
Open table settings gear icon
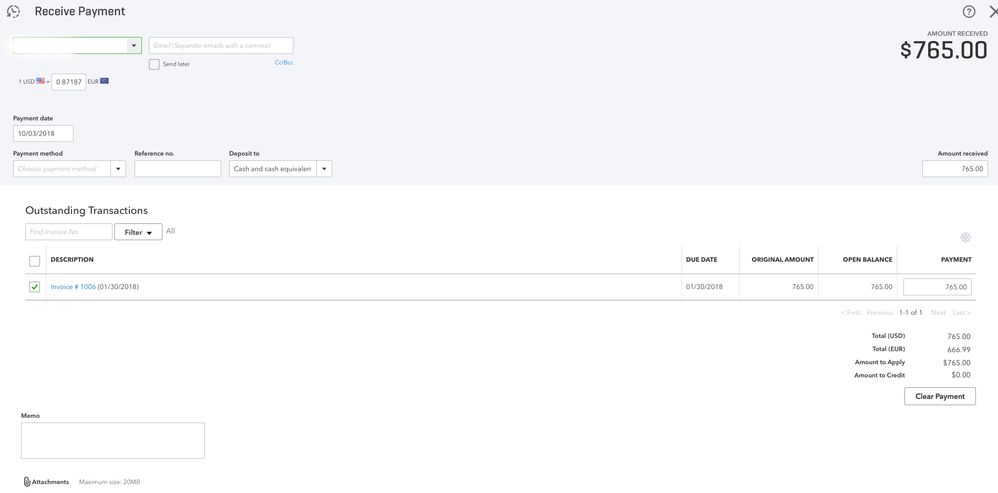[965, 237]
